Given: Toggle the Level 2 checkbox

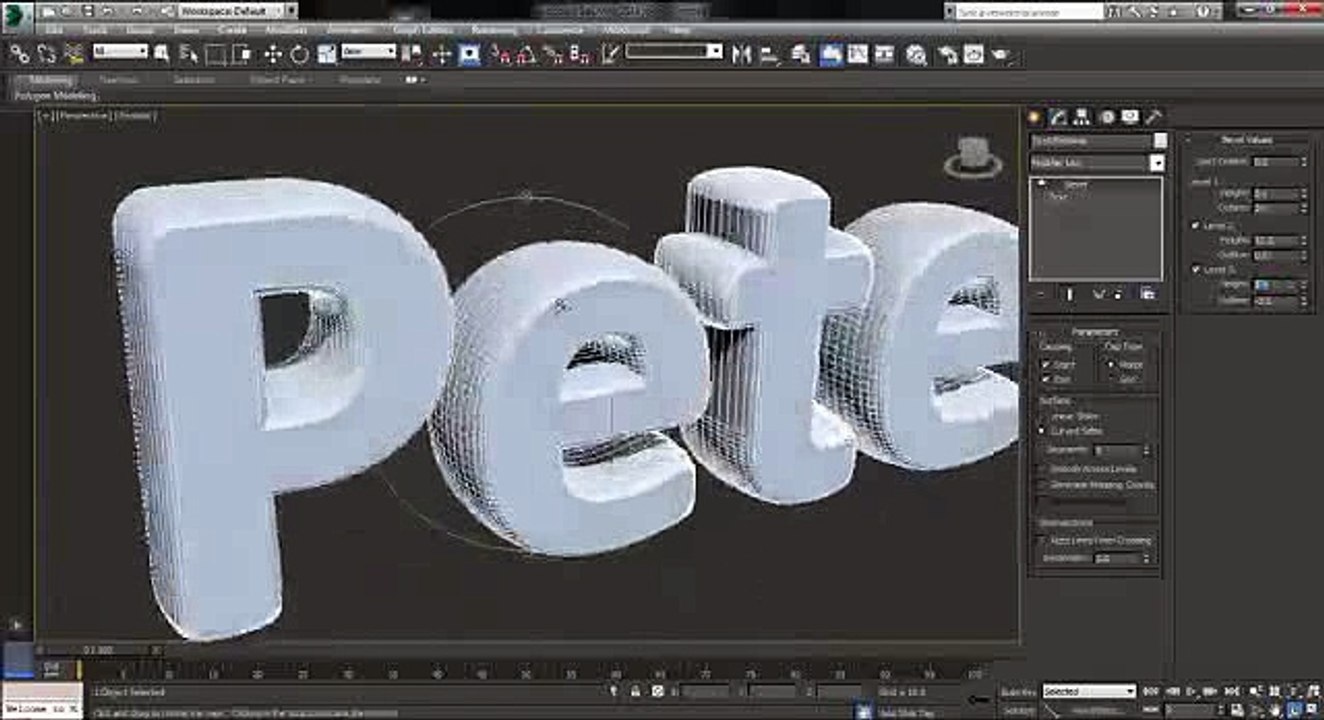Looking at the screenshot, I should point(1195,226).
